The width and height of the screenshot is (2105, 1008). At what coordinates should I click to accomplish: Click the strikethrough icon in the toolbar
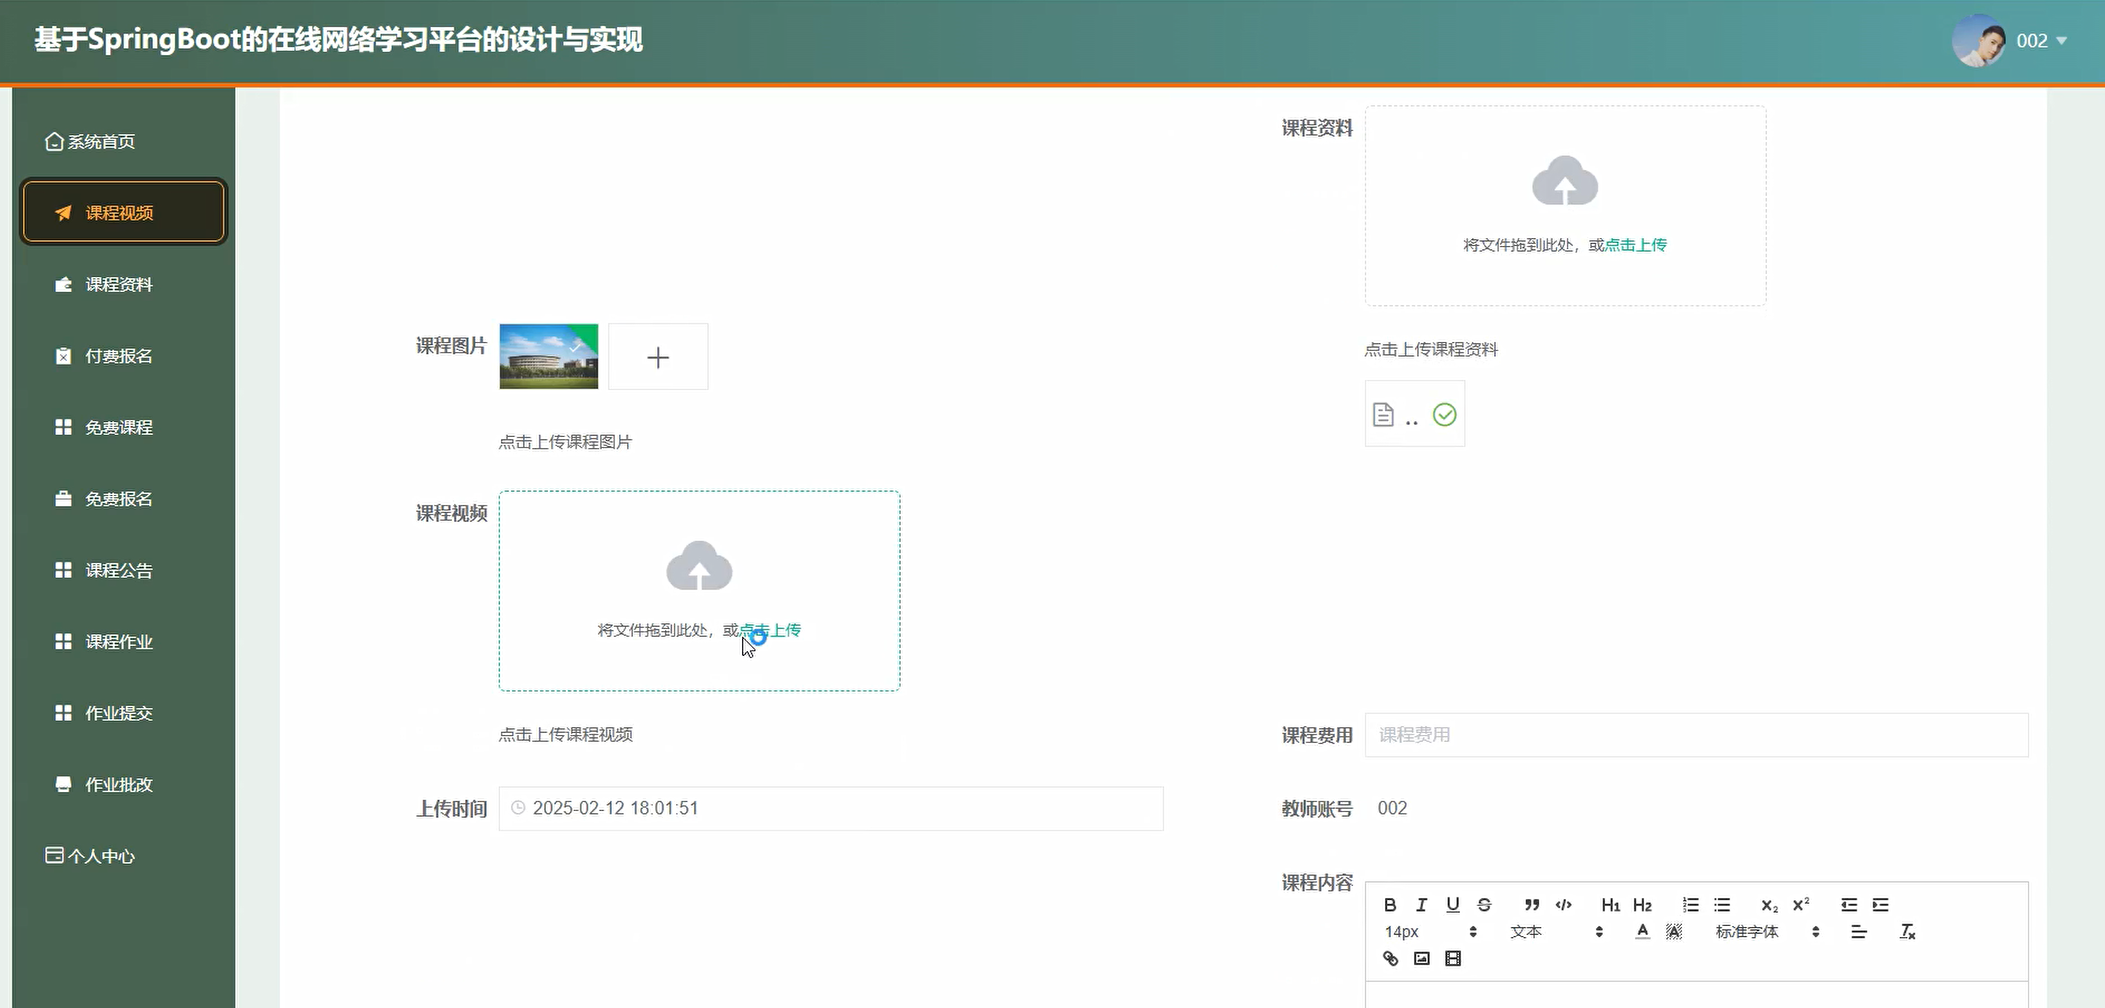[1484, 905]
